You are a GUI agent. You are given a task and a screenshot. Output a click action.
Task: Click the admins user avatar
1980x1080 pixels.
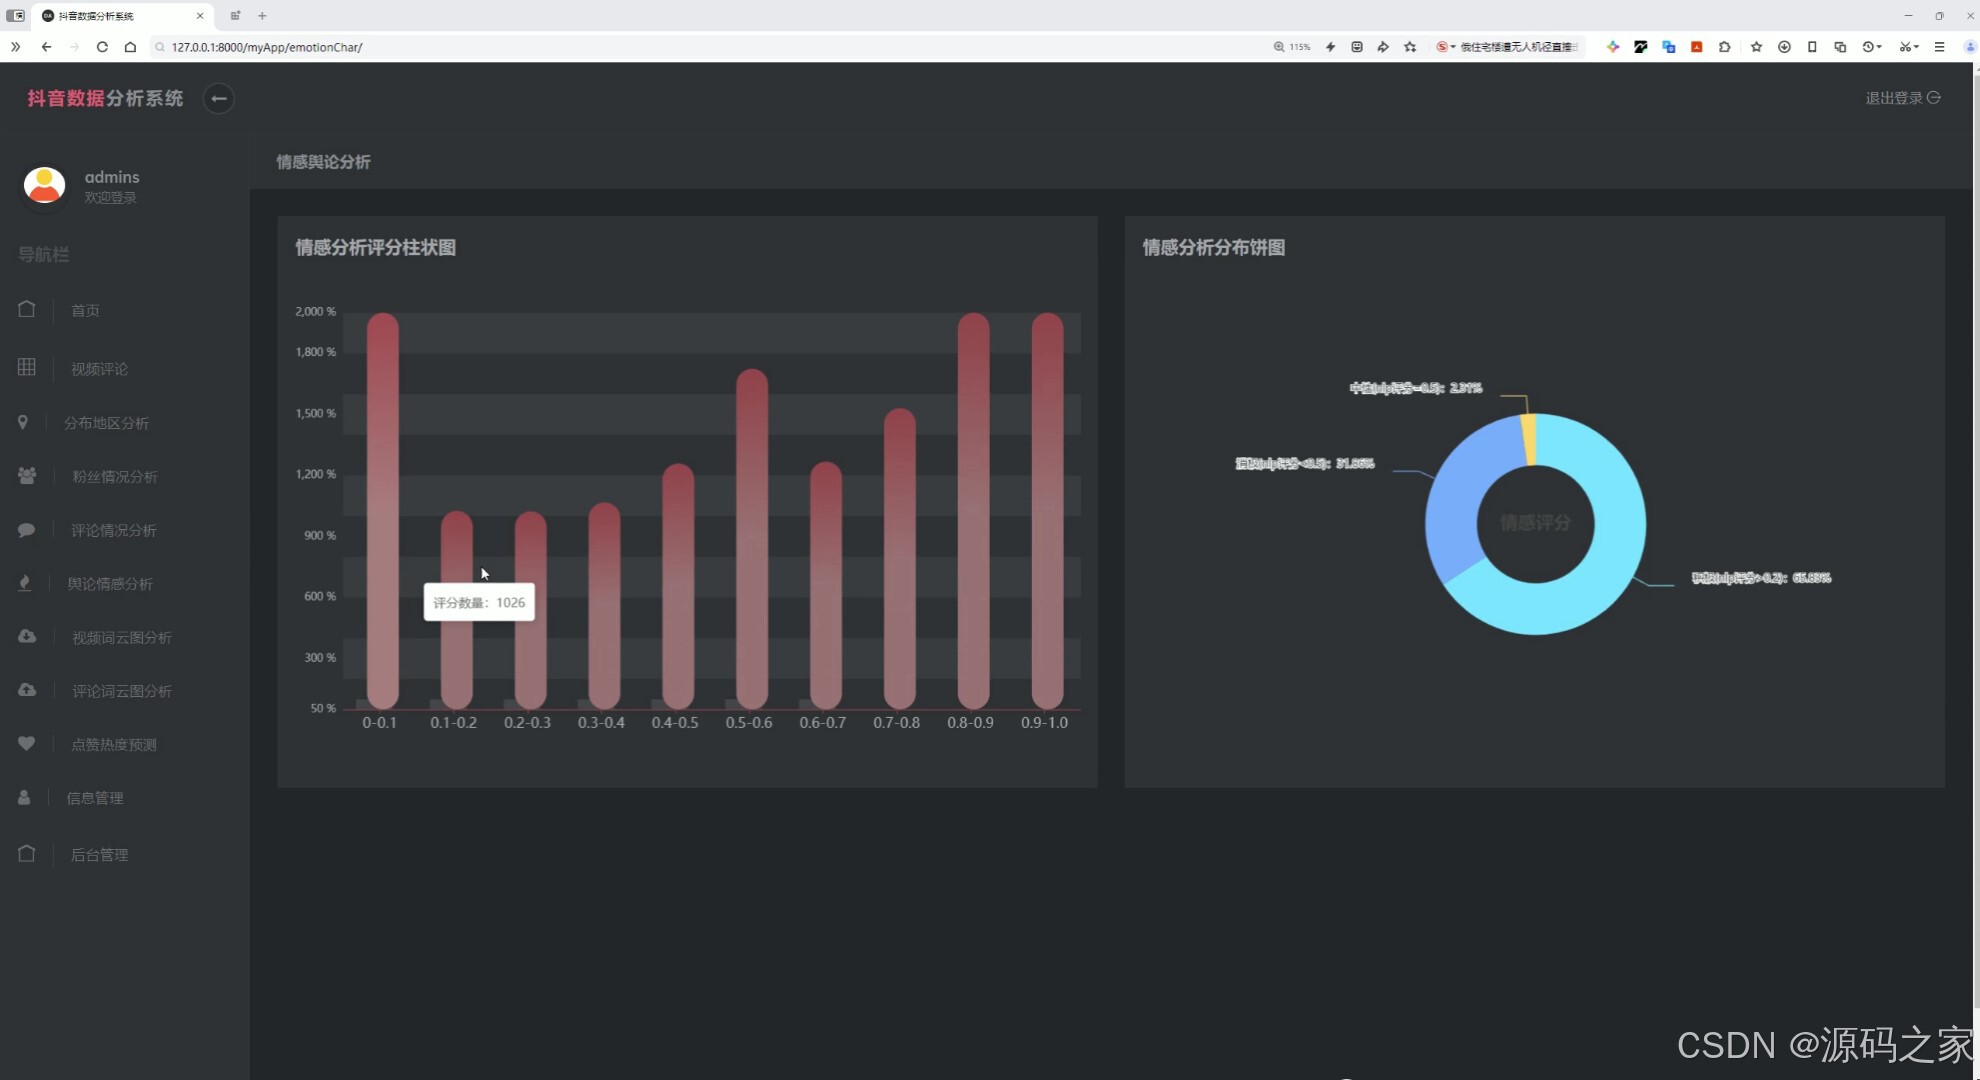[x=44, y=186]
